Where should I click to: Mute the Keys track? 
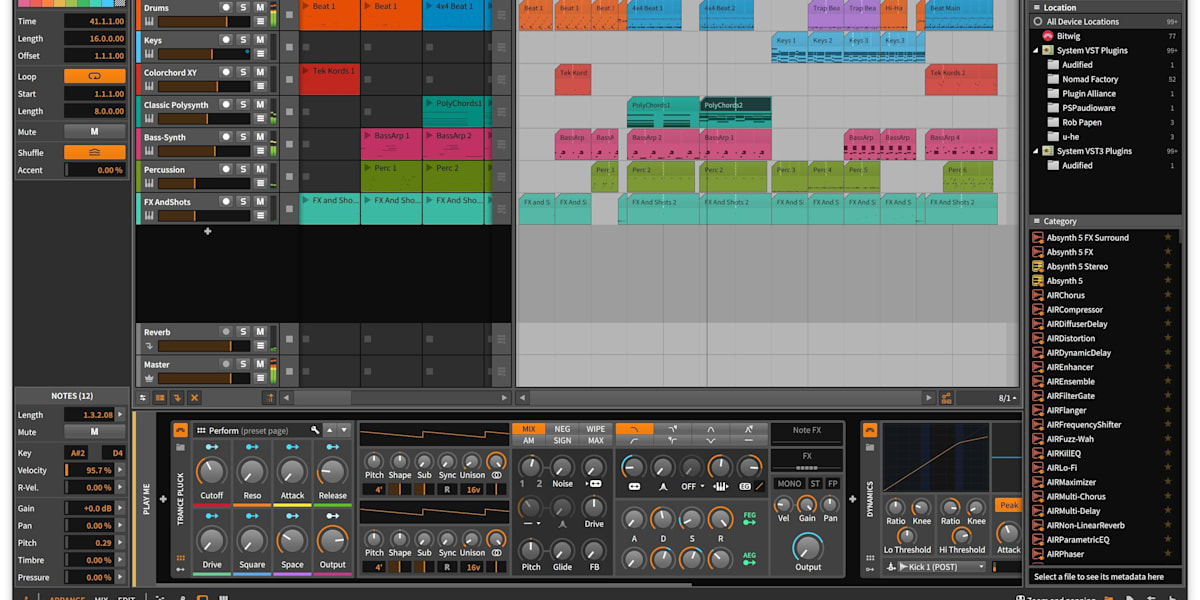point(260,40)
